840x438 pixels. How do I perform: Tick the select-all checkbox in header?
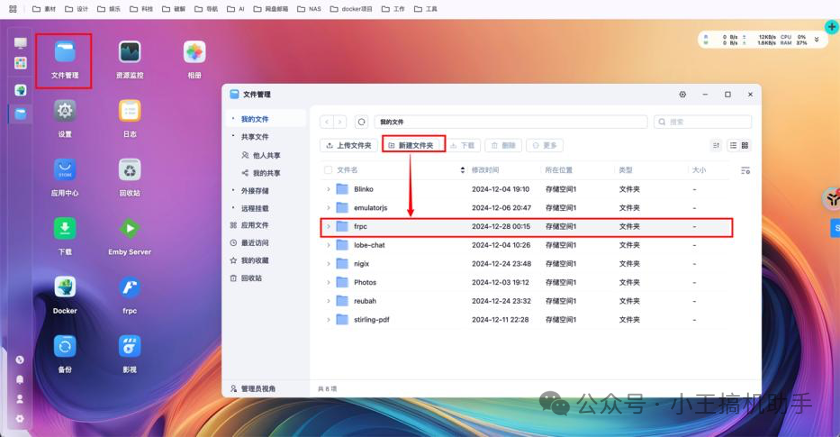tap(327, 170)
